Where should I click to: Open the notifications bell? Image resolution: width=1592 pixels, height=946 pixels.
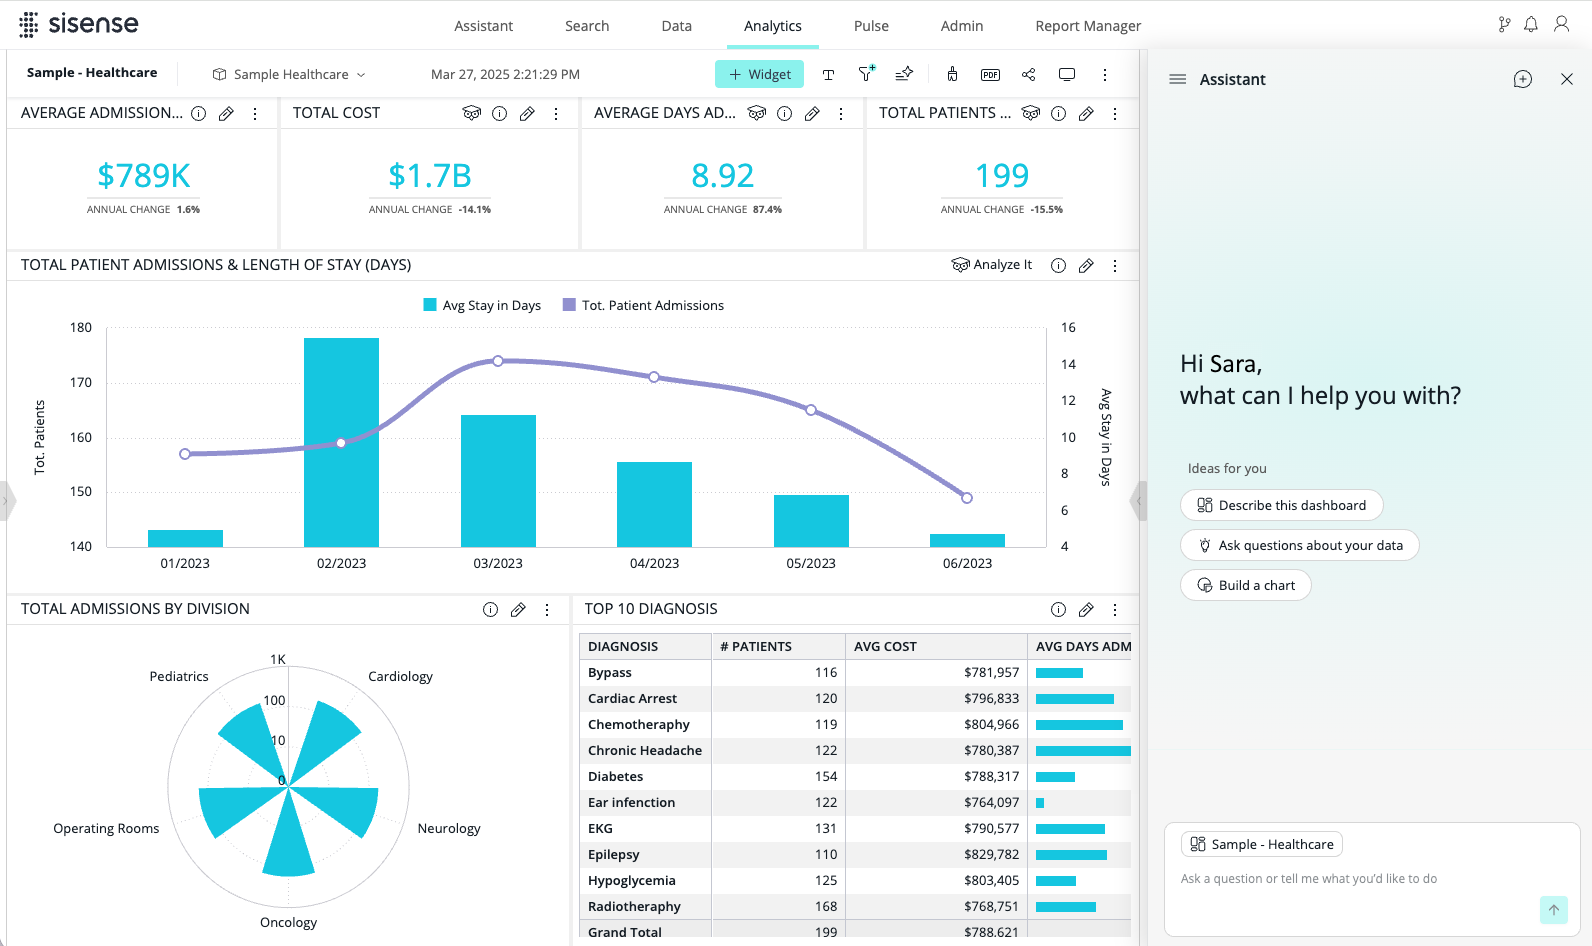tap(1531, 24)
